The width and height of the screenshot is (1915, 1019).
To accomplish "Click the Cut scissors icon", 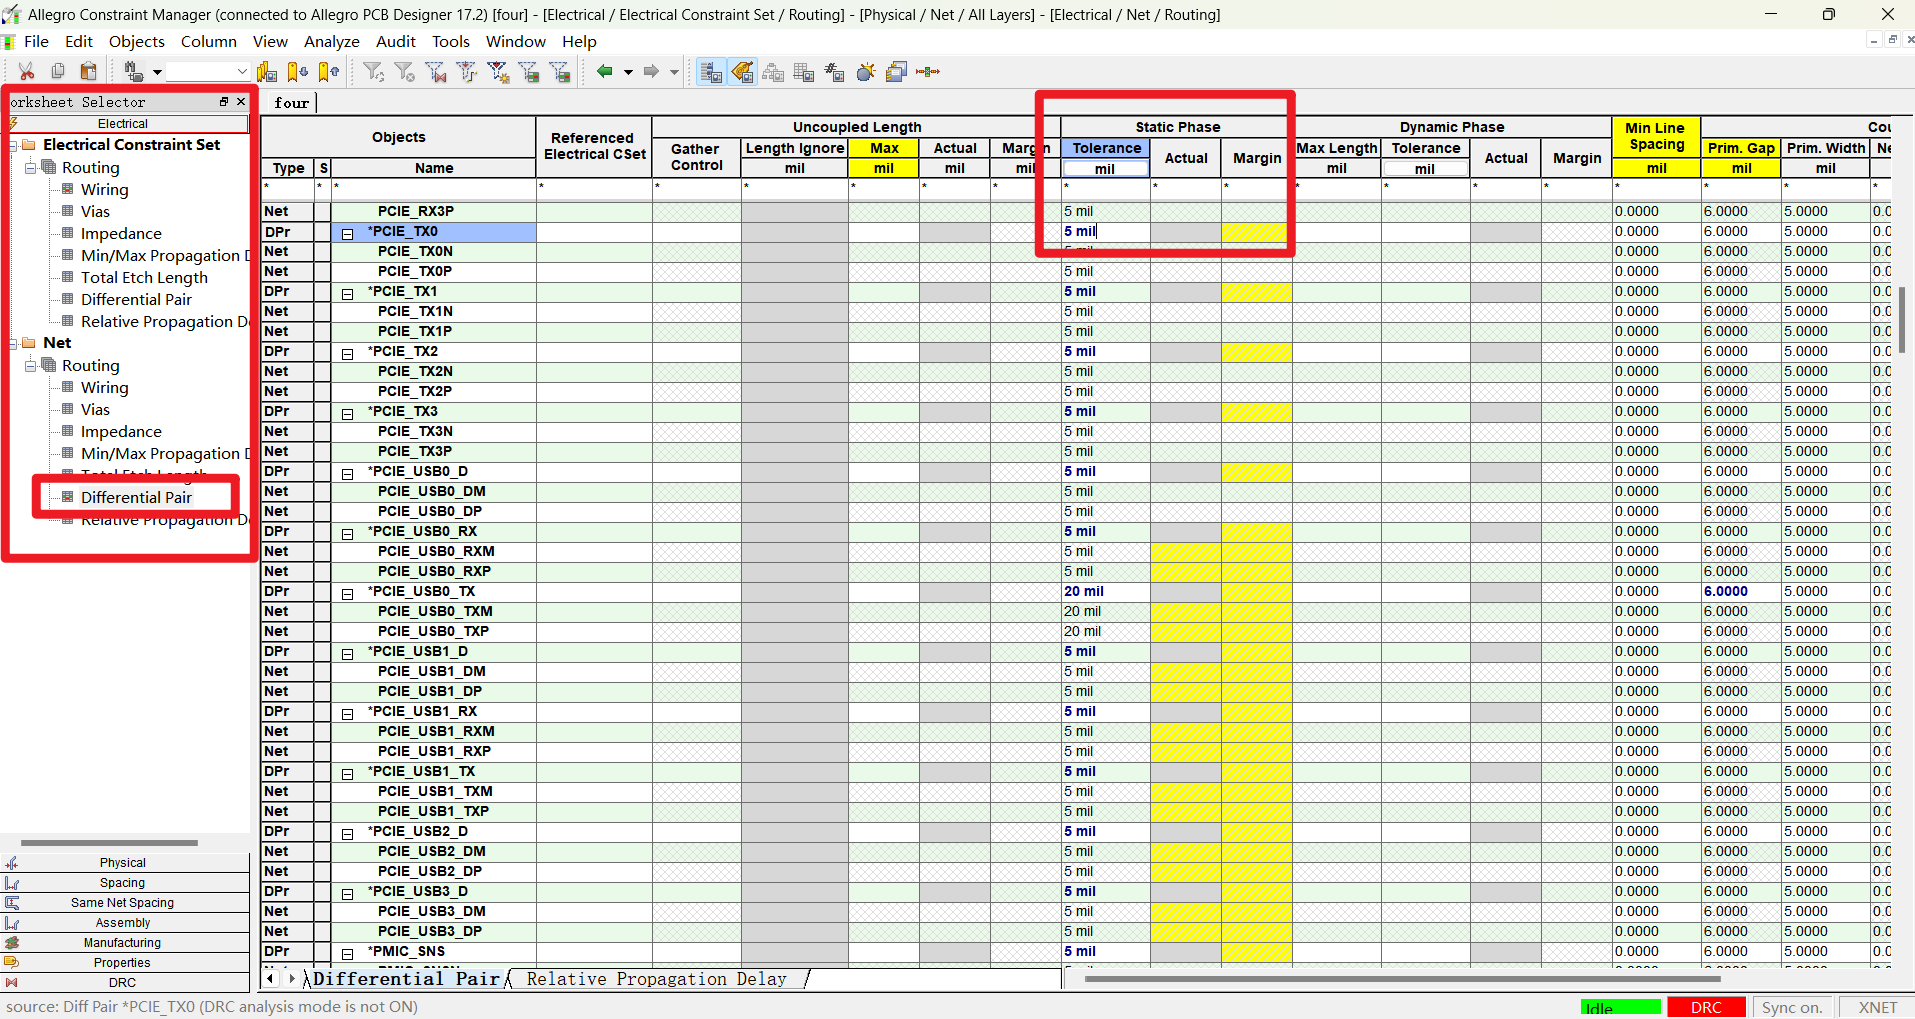I will 27,71.
